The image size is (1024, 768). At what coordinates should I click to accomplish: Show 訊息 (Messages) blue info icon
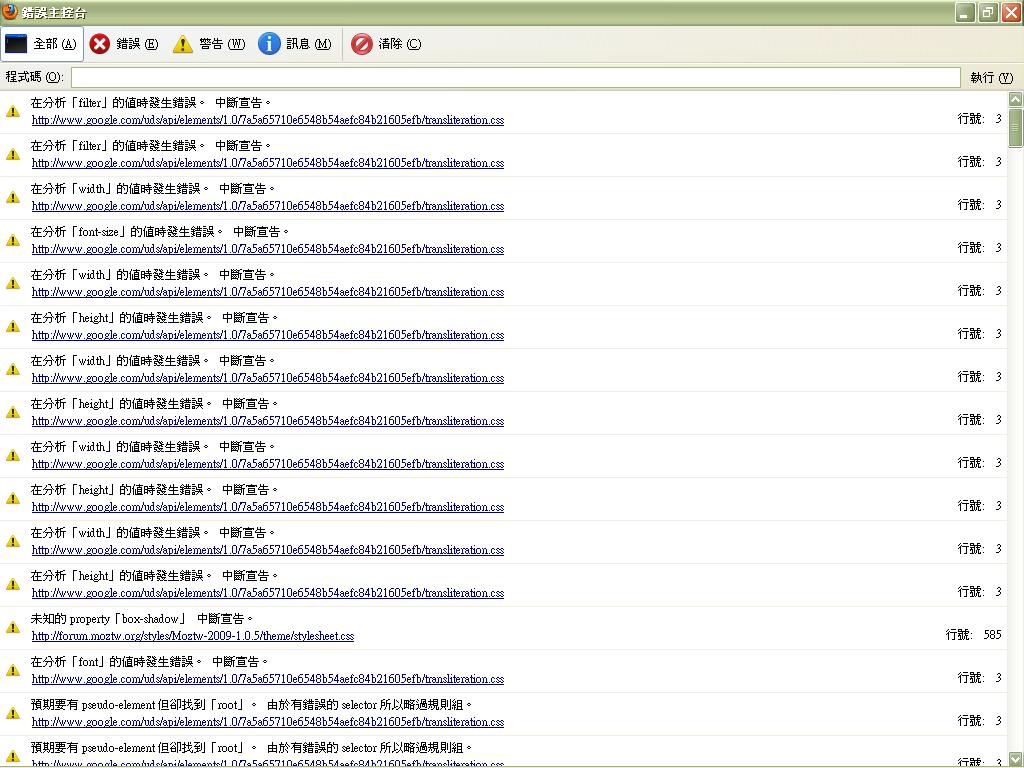(x=269, y=44)
